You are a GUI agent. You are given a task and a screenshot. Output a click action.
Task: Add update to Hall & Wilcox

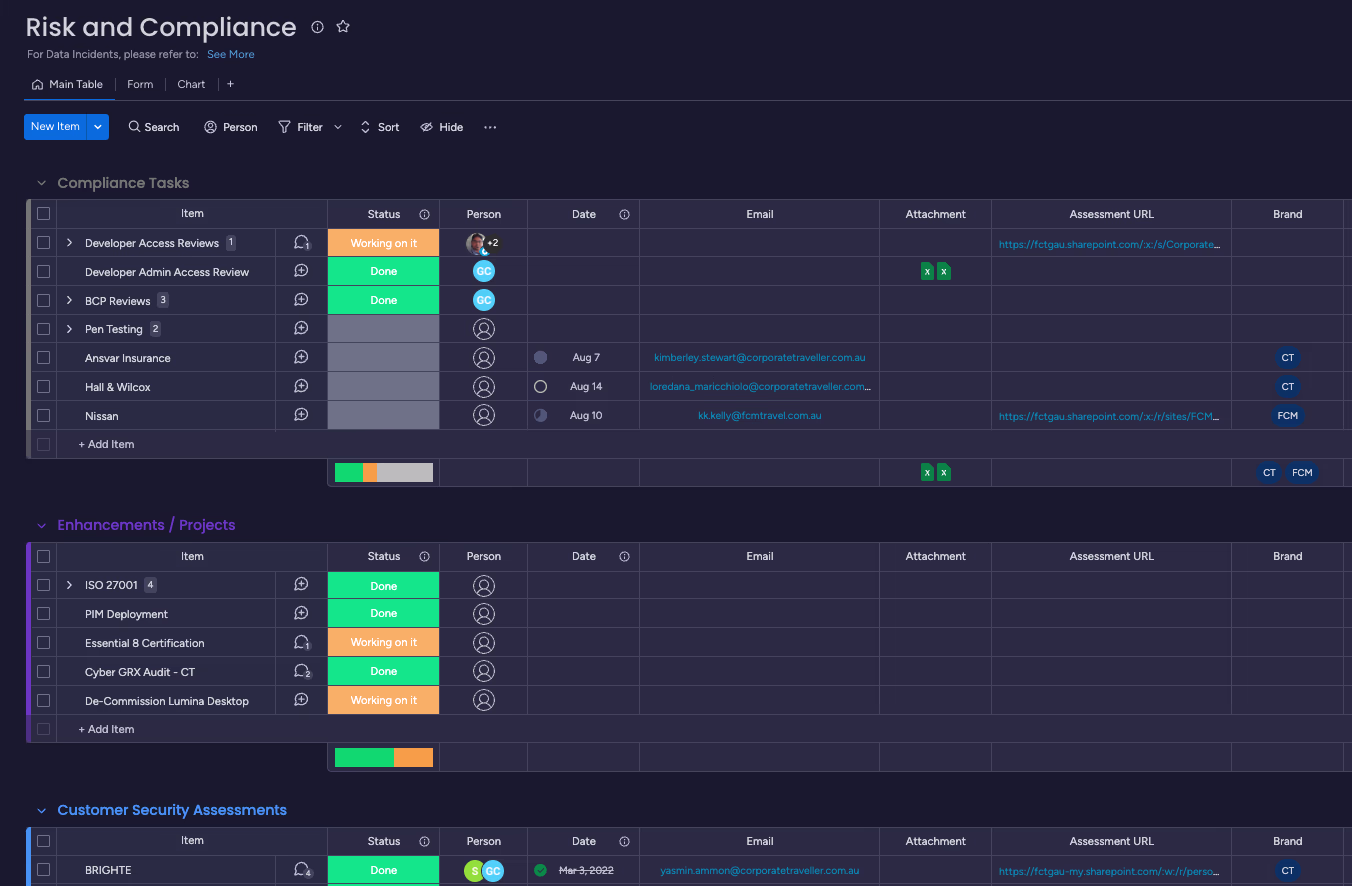pos(301,386)
